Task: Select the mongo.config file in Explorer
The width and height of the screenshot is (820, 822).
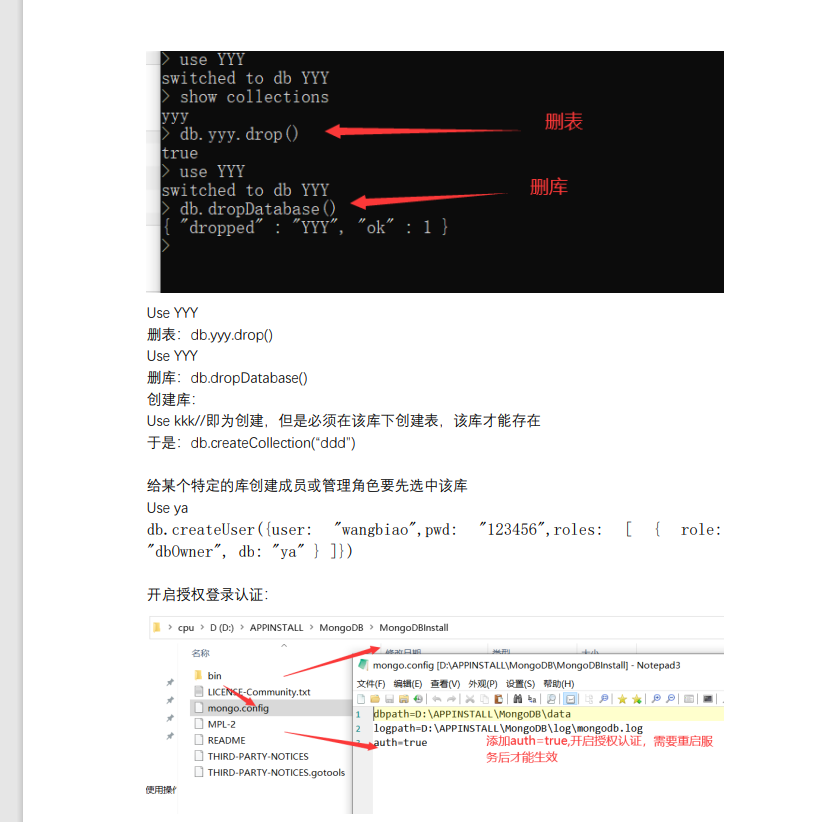Action: tap(271, 708)
